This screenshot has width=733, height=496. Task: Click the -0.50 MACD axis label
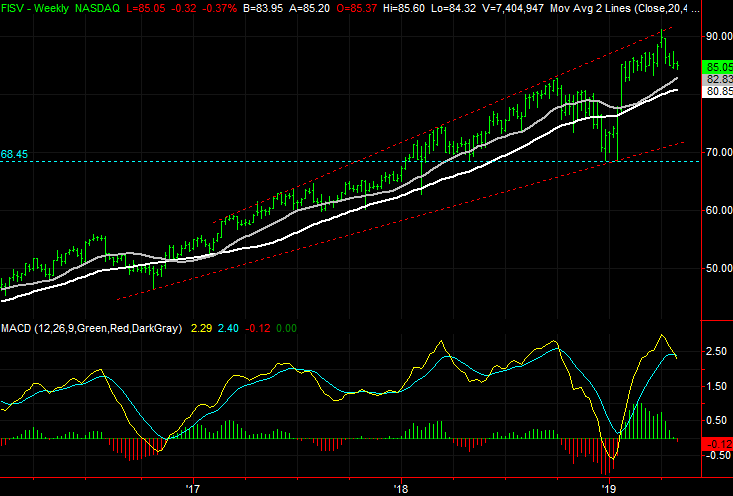pyautogui.click(x=719, y=455)
